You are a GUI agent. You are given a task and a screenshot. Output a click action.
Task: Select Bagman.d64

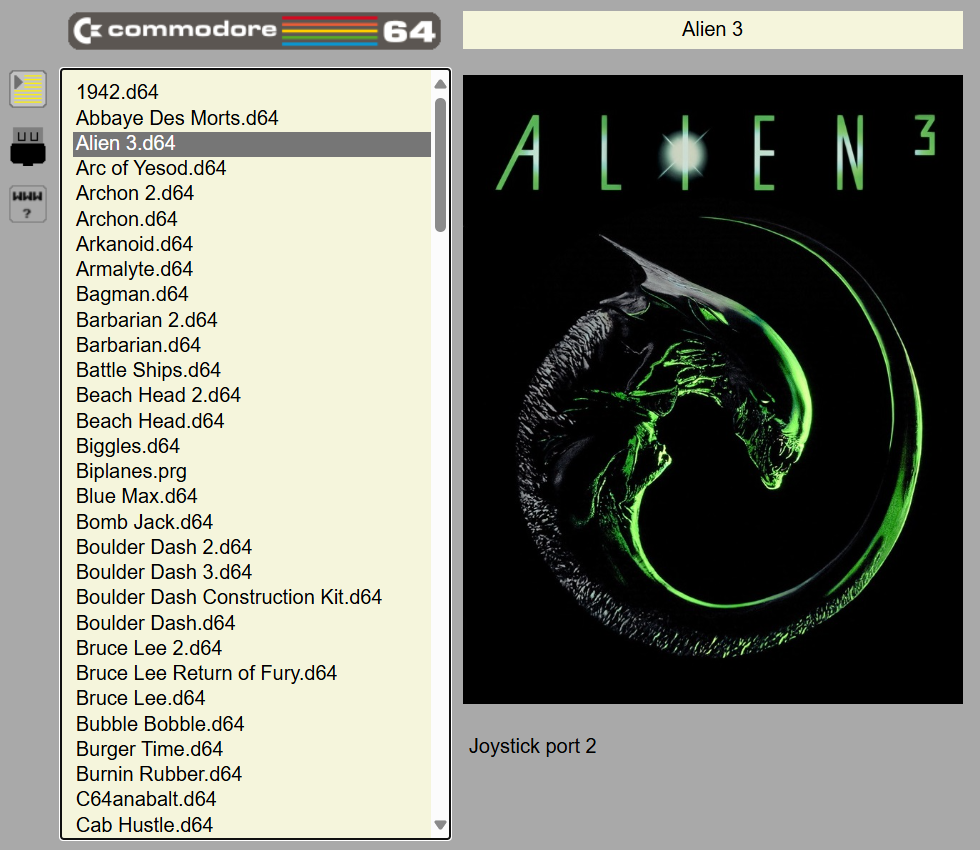(252, 294)
